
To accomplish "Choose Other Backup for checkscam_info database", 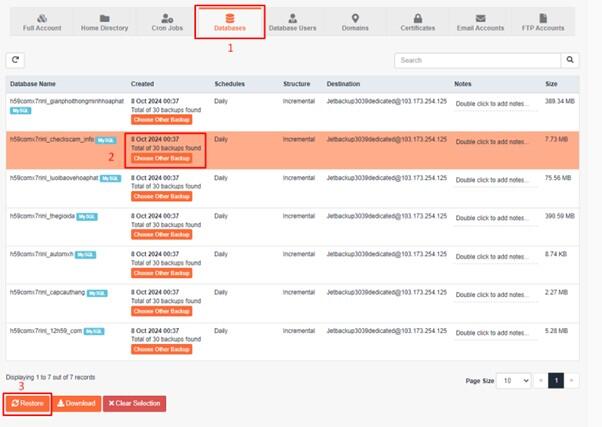I will click(162, 158).
